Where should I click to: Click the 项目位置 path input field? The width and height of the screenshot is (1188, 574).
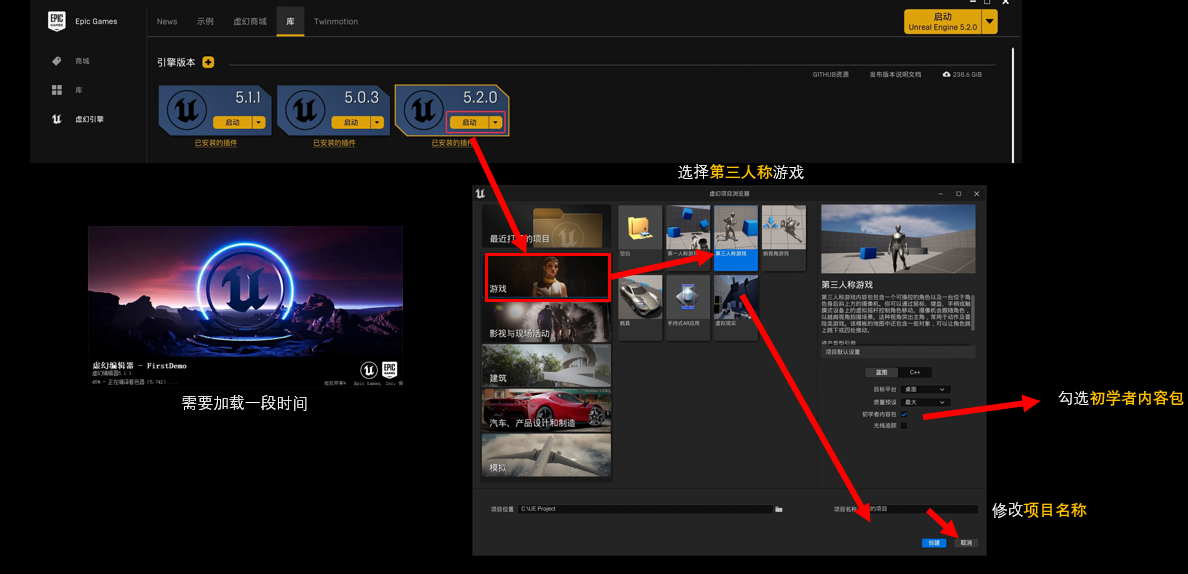[x=646, y=509]
